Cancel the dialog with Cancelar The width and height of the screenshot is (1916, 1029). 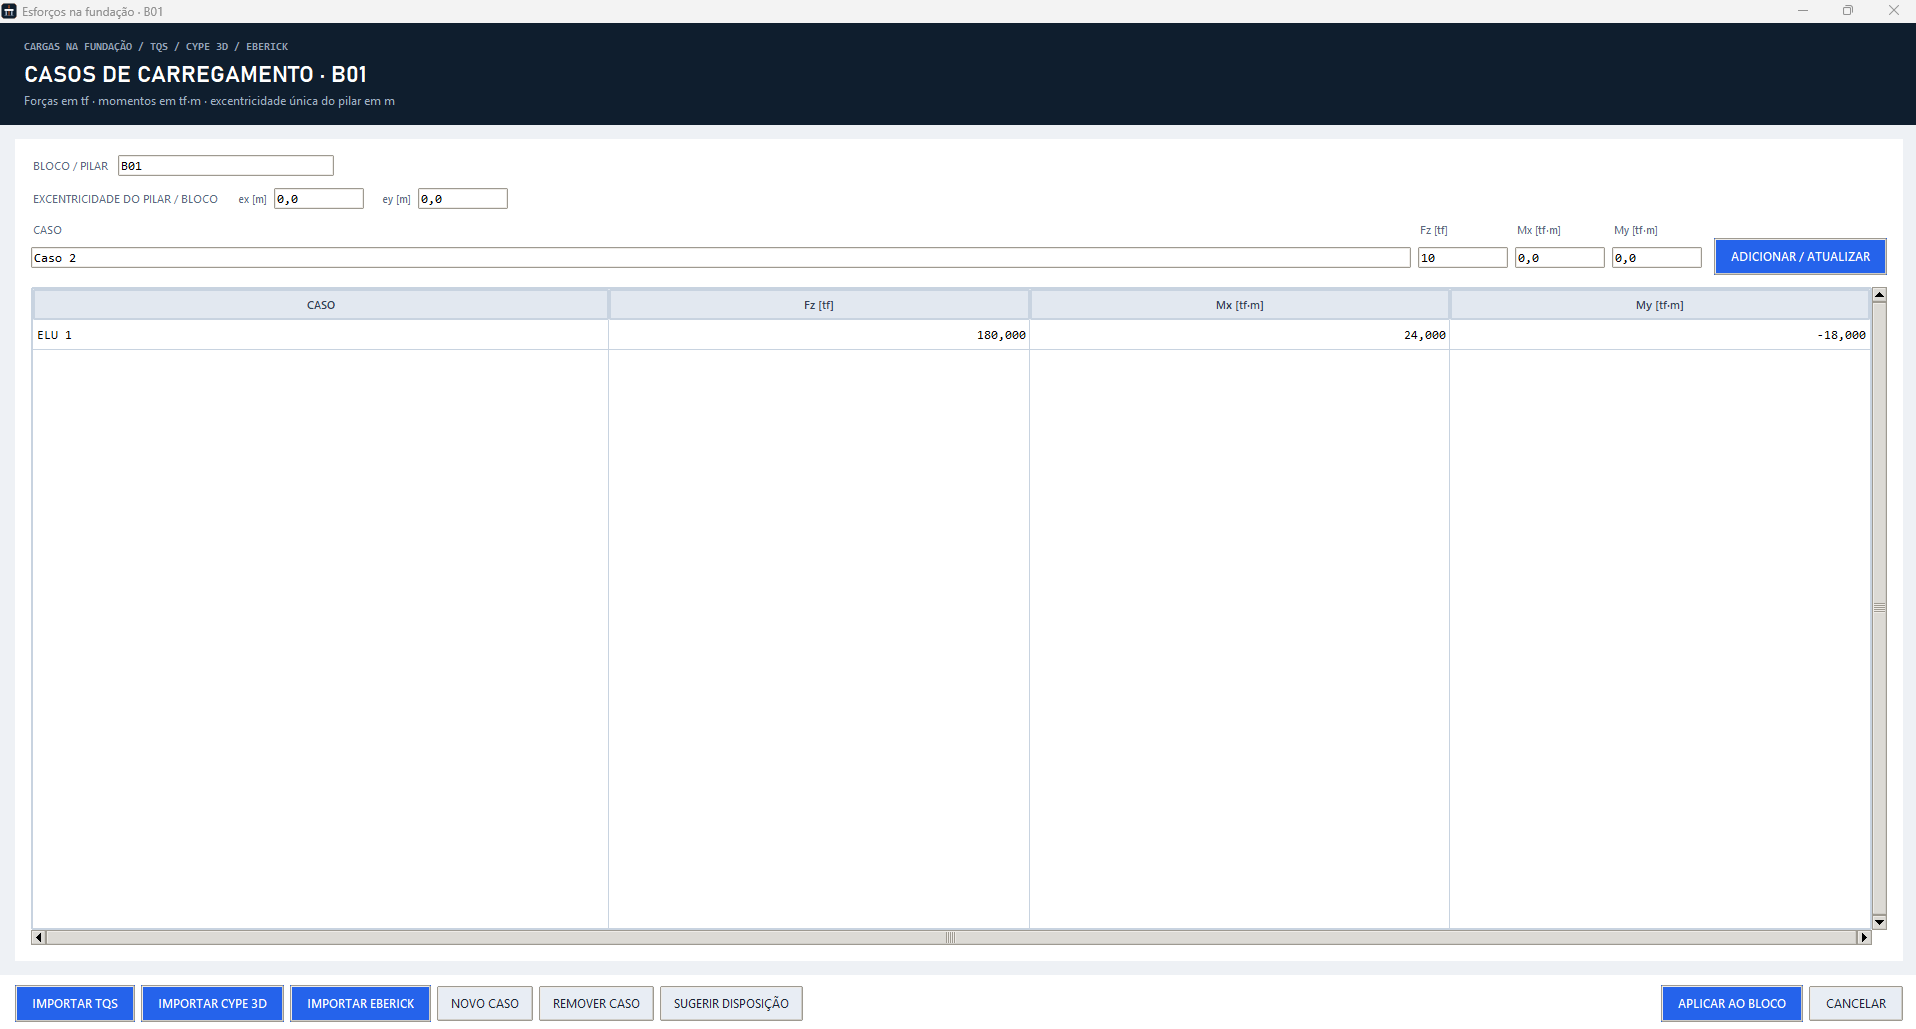point(1856,1003)
